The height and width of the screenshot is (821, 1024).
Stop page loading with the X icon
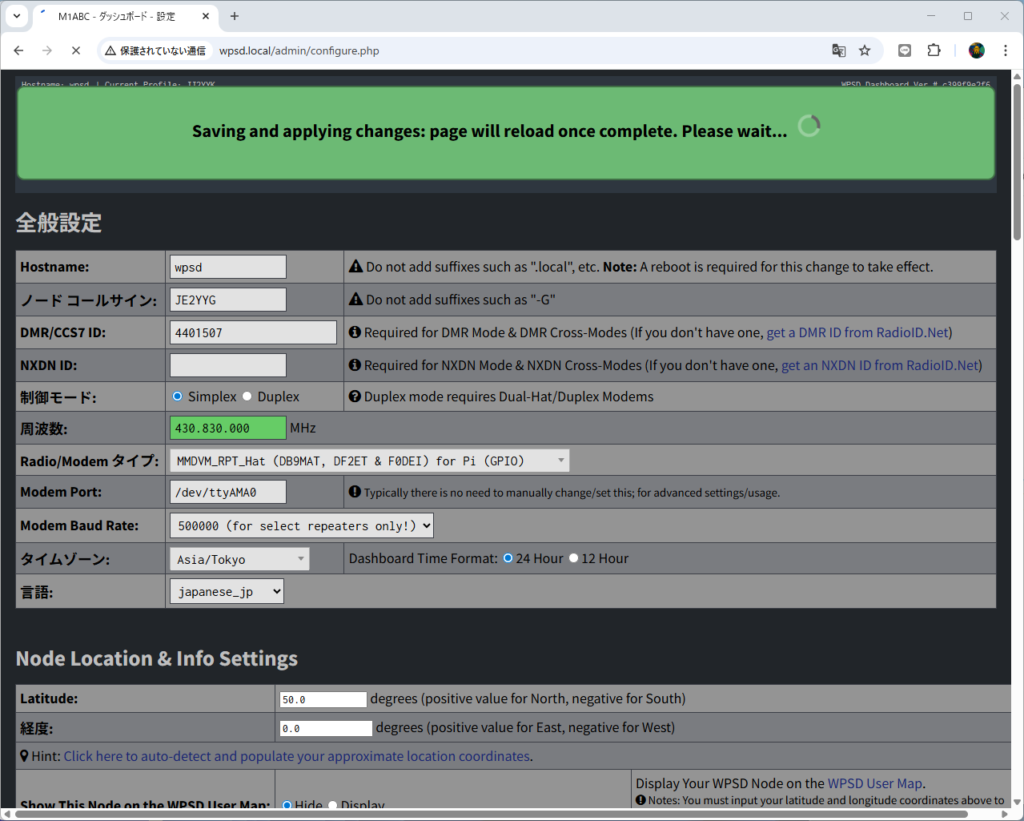pyautogui.click(x=76, y=50)
